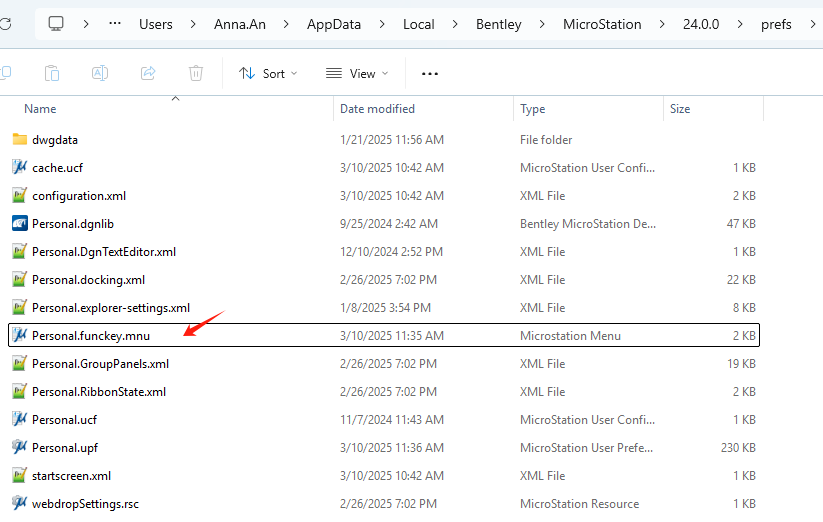Click the Refresh icon beside address bar

click(x=5, y=24)
